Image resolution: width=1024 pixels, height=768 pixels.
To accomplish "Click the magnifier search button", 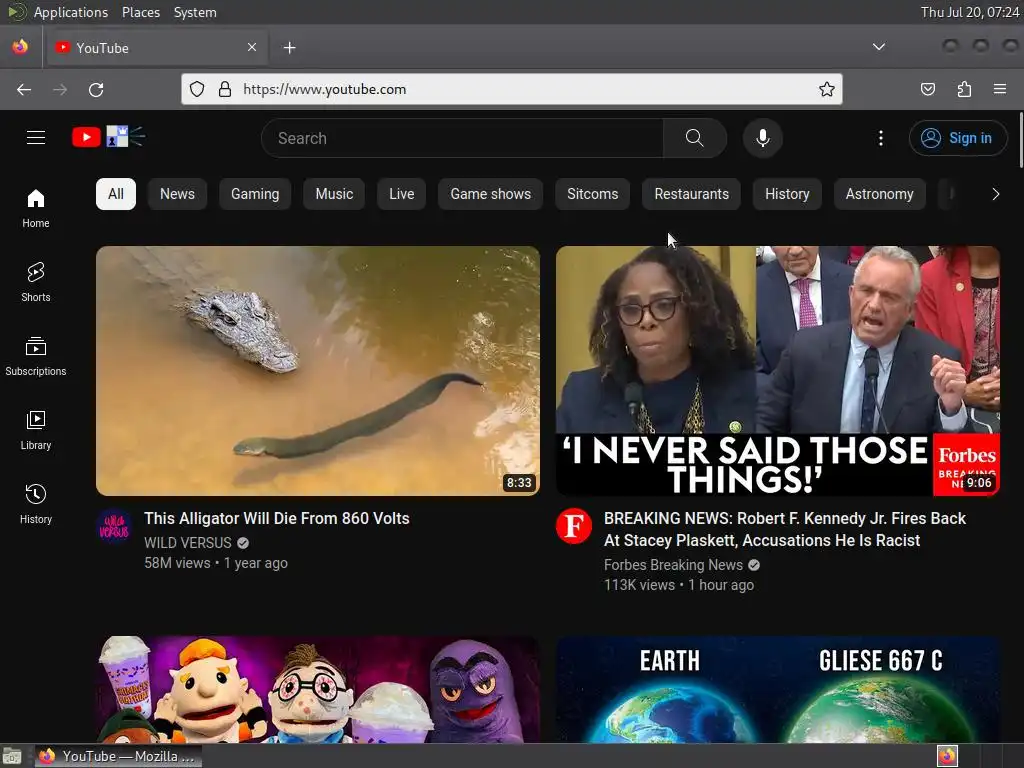I will pyautogui.click(x=694, y=138).
